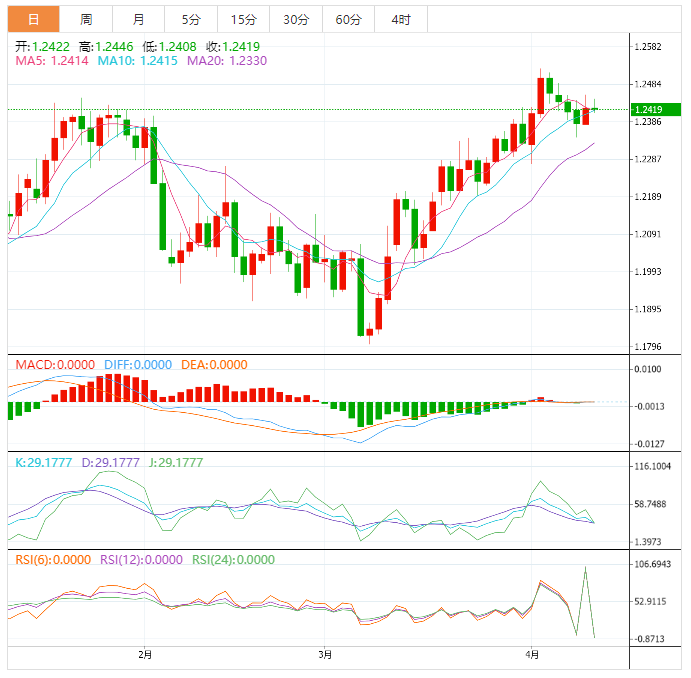This screenshot has height=678, width=691.
Task: Open the 月 monthly chart tab
Action: [x=138, y=19]
